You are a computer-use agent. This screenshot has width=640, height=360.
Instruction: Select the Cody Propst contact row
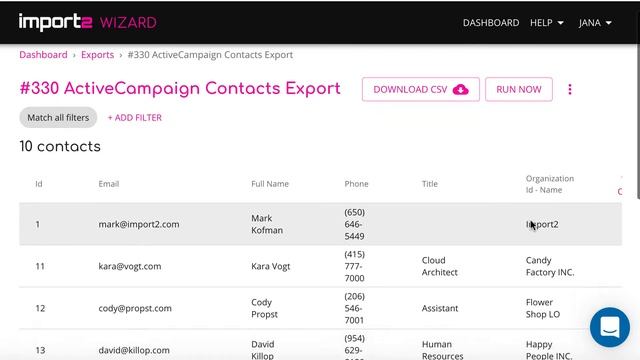coord(320,308)
